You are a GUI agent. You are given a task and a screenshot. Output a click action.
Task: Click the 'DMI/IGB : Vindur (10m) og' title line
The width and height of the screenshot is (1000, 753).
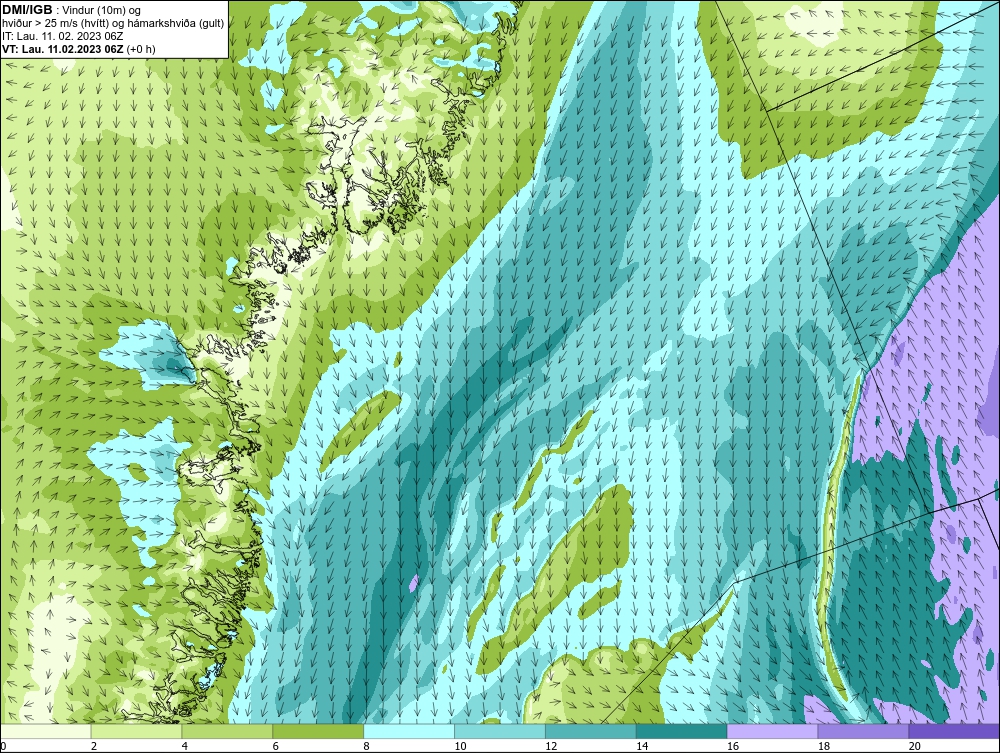(71, 10)
